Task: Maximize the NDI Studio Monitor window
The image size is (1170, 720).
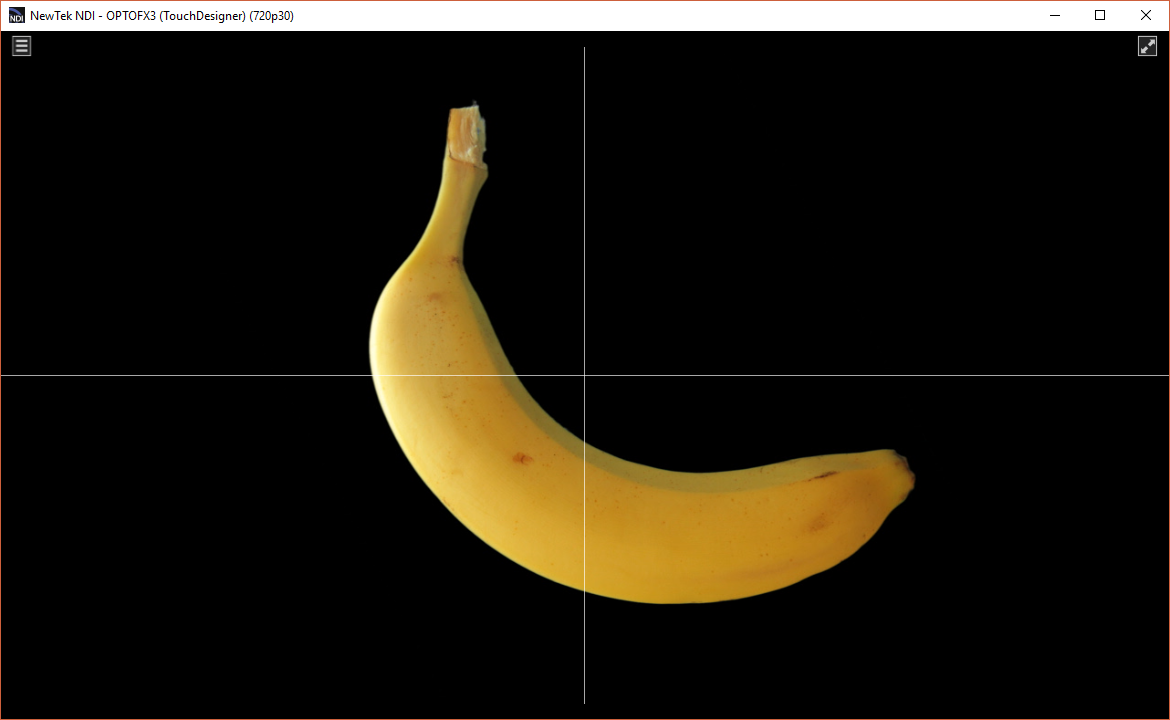Action: click(x=1100, y=16)
